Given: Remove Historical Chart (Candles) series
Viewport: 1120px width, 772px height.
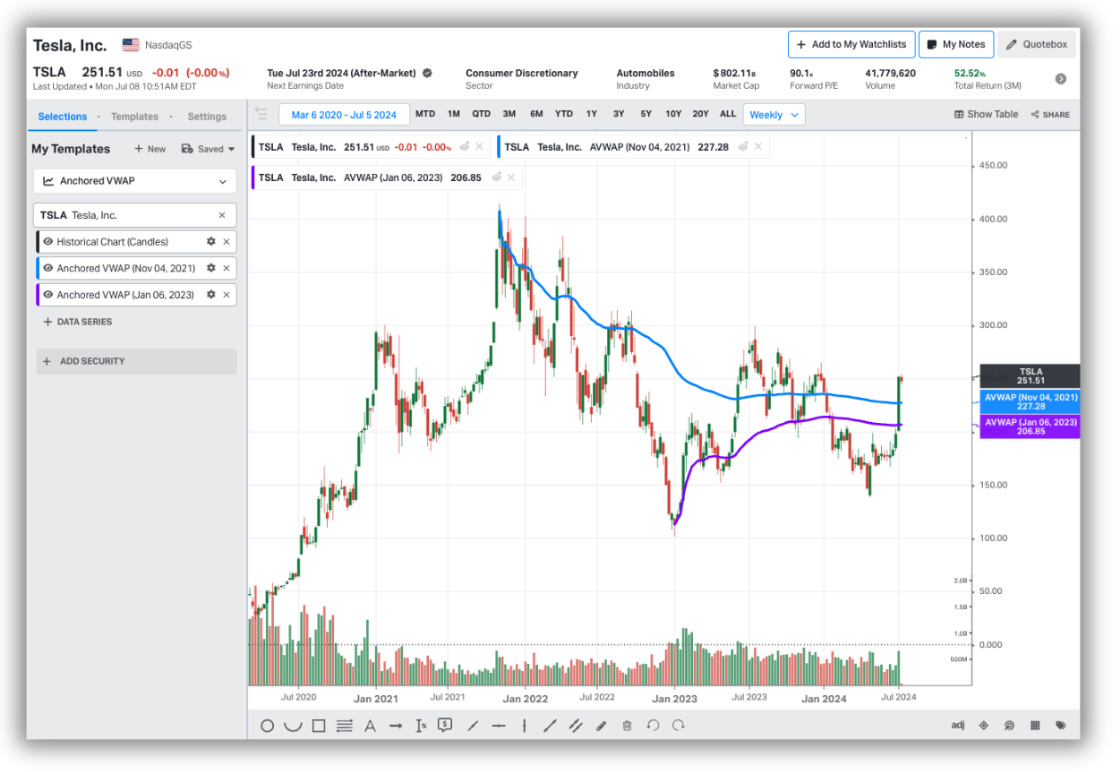Looking at the screenshot, I should [x=226, y=242].
